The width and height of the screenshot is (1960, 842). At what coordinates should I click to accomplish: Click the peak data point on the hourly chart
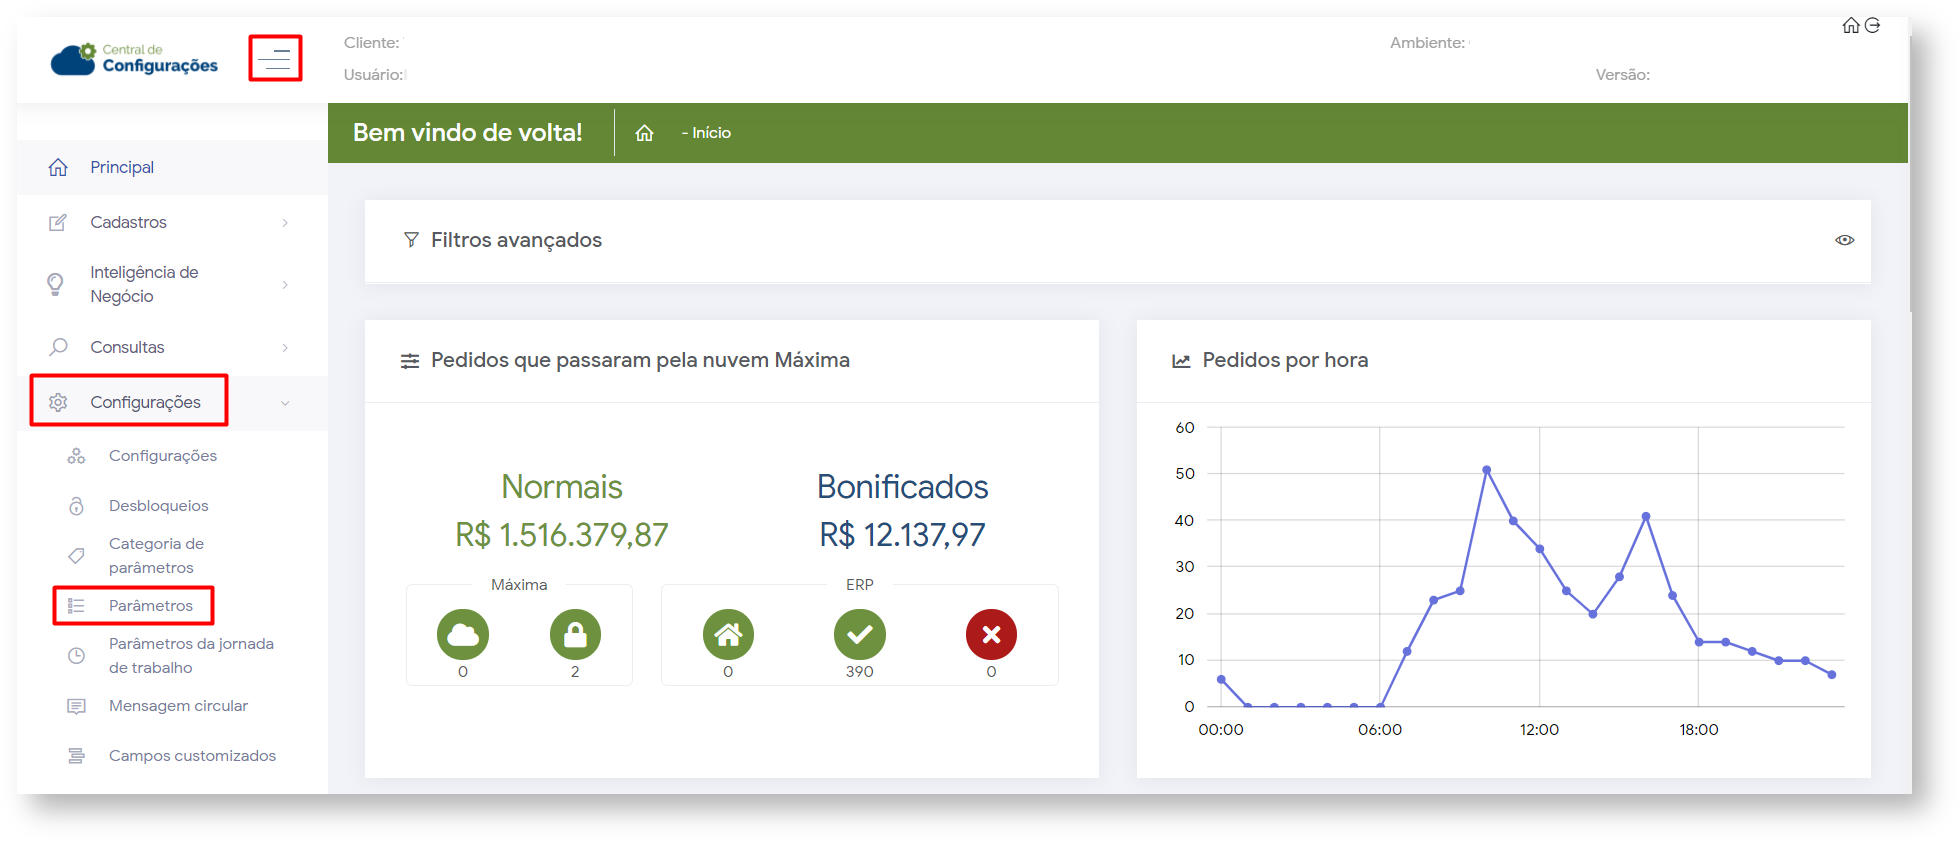pyautogui.click(x=1487, y=470)
